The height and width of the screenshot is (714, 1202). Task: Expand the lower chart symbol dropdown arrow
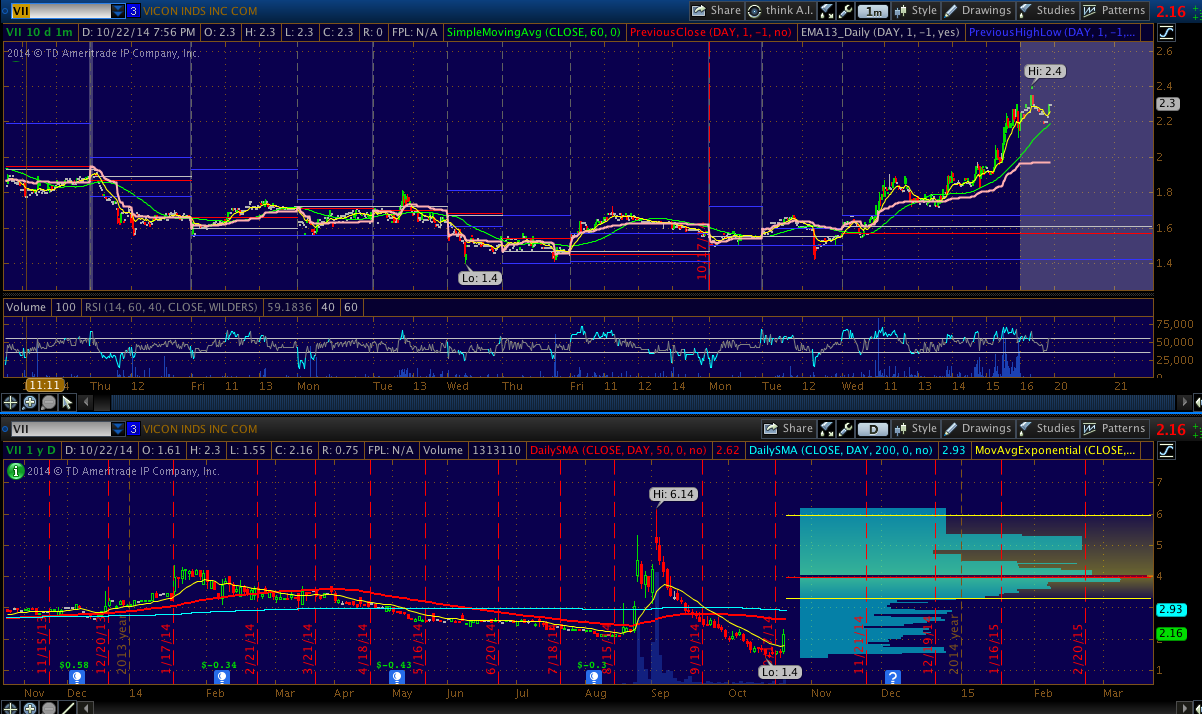118,429
